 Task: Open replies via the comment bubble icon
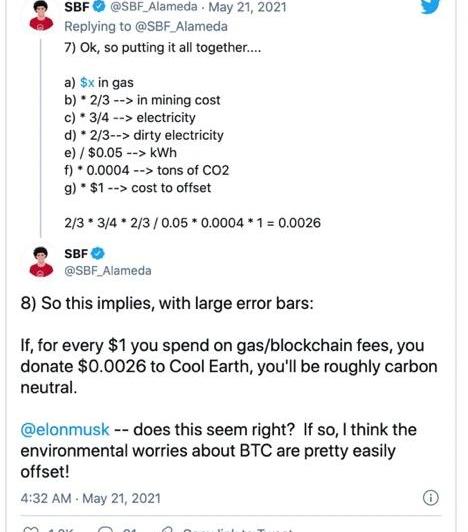click(105, 529)
